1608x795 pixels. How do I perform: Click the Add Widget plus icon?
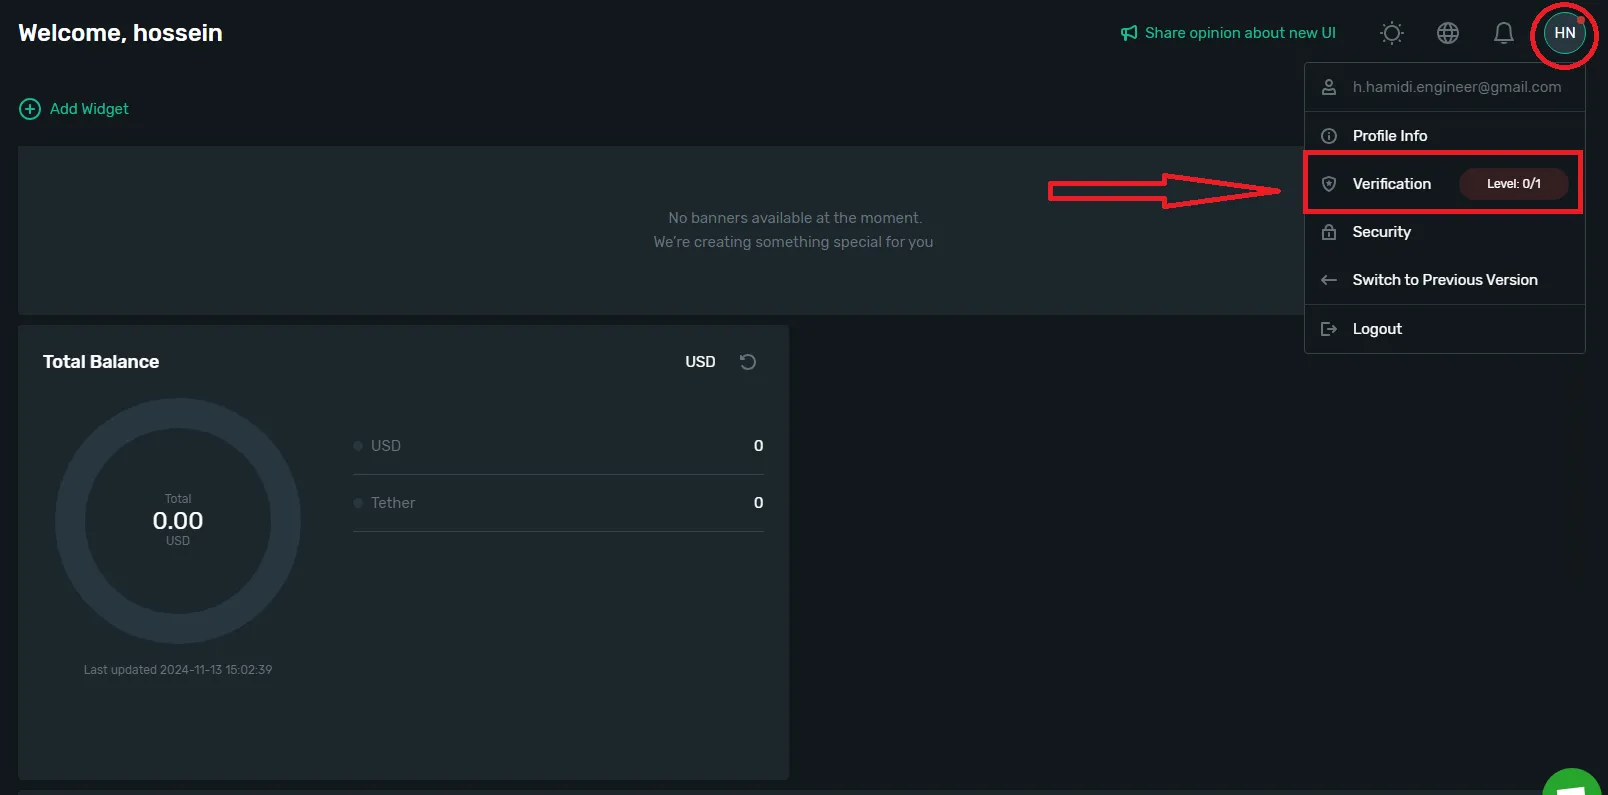pyautogui.click(x=30, y=109)
